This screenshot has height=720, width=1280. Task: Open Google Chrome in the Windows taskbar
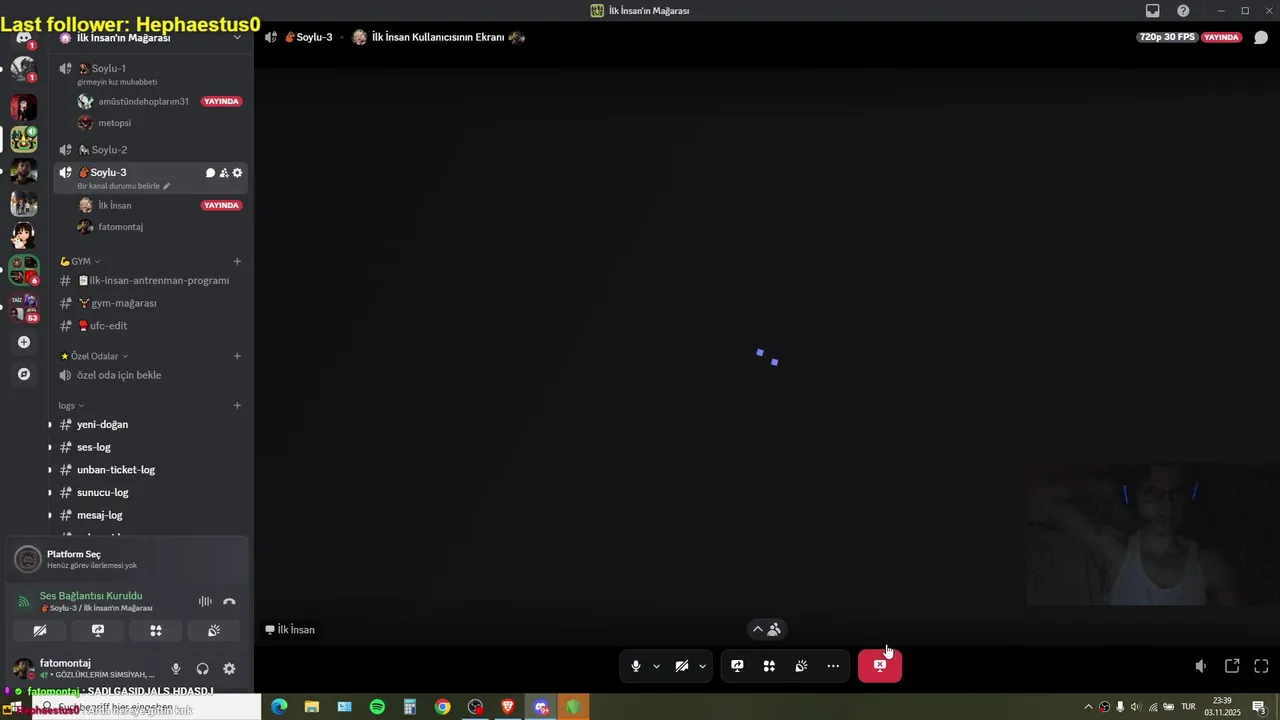pos(442,707)
